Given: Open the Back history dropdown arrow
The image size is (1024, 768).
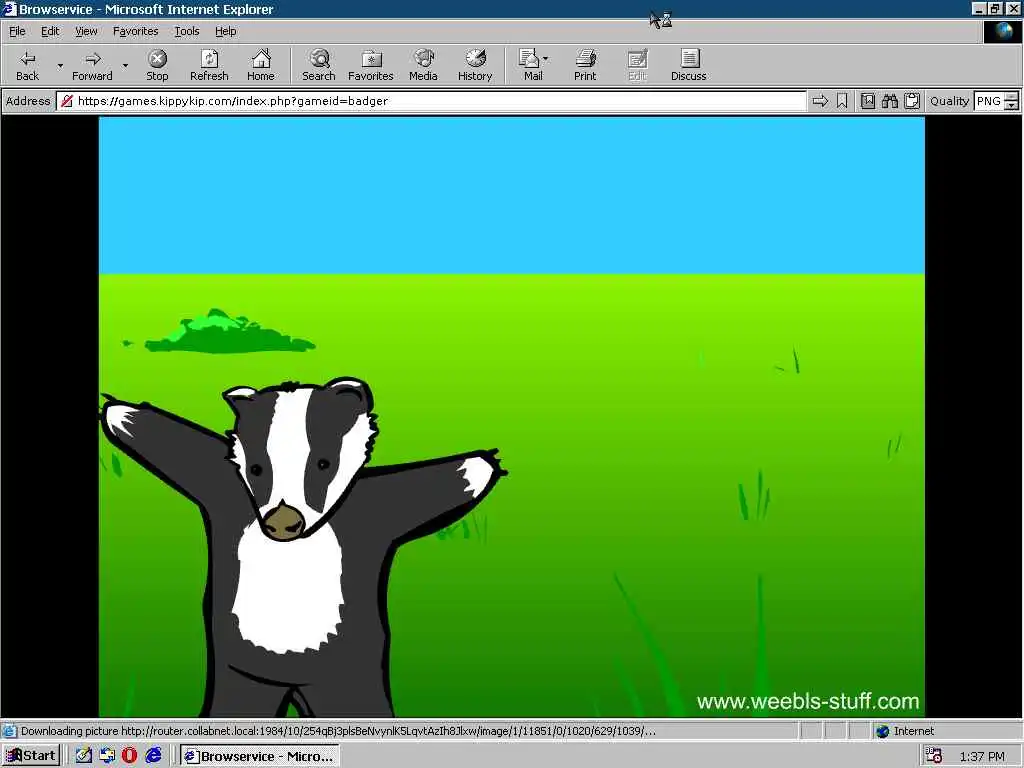Looking at the screenshot, I should pos(60,65).
